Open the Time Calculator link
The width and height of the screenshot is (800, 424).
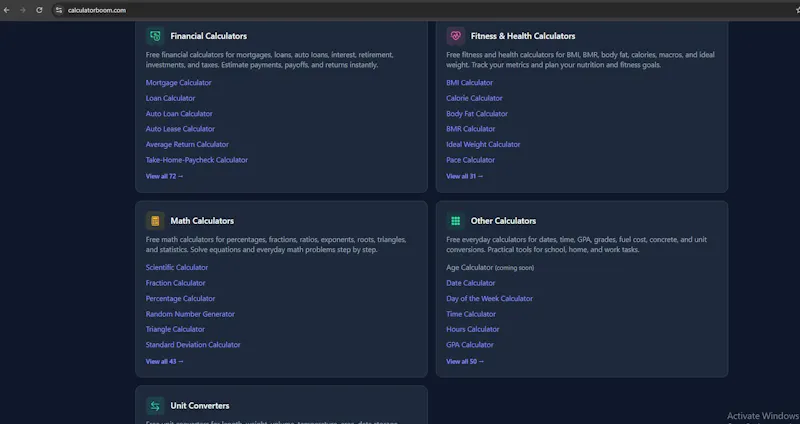(471, 314)
